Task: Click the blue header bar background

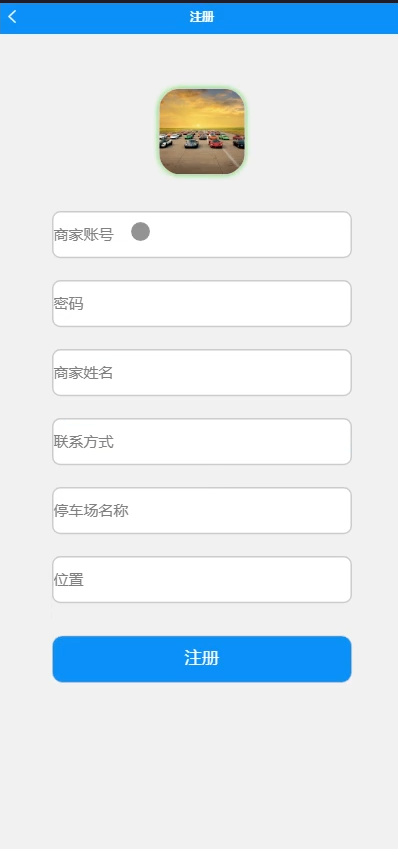Action: (303, 17)
